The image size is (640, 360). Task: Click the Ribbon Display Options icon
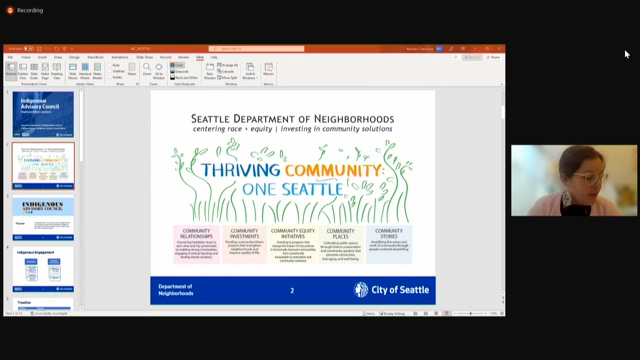[463, 49]
